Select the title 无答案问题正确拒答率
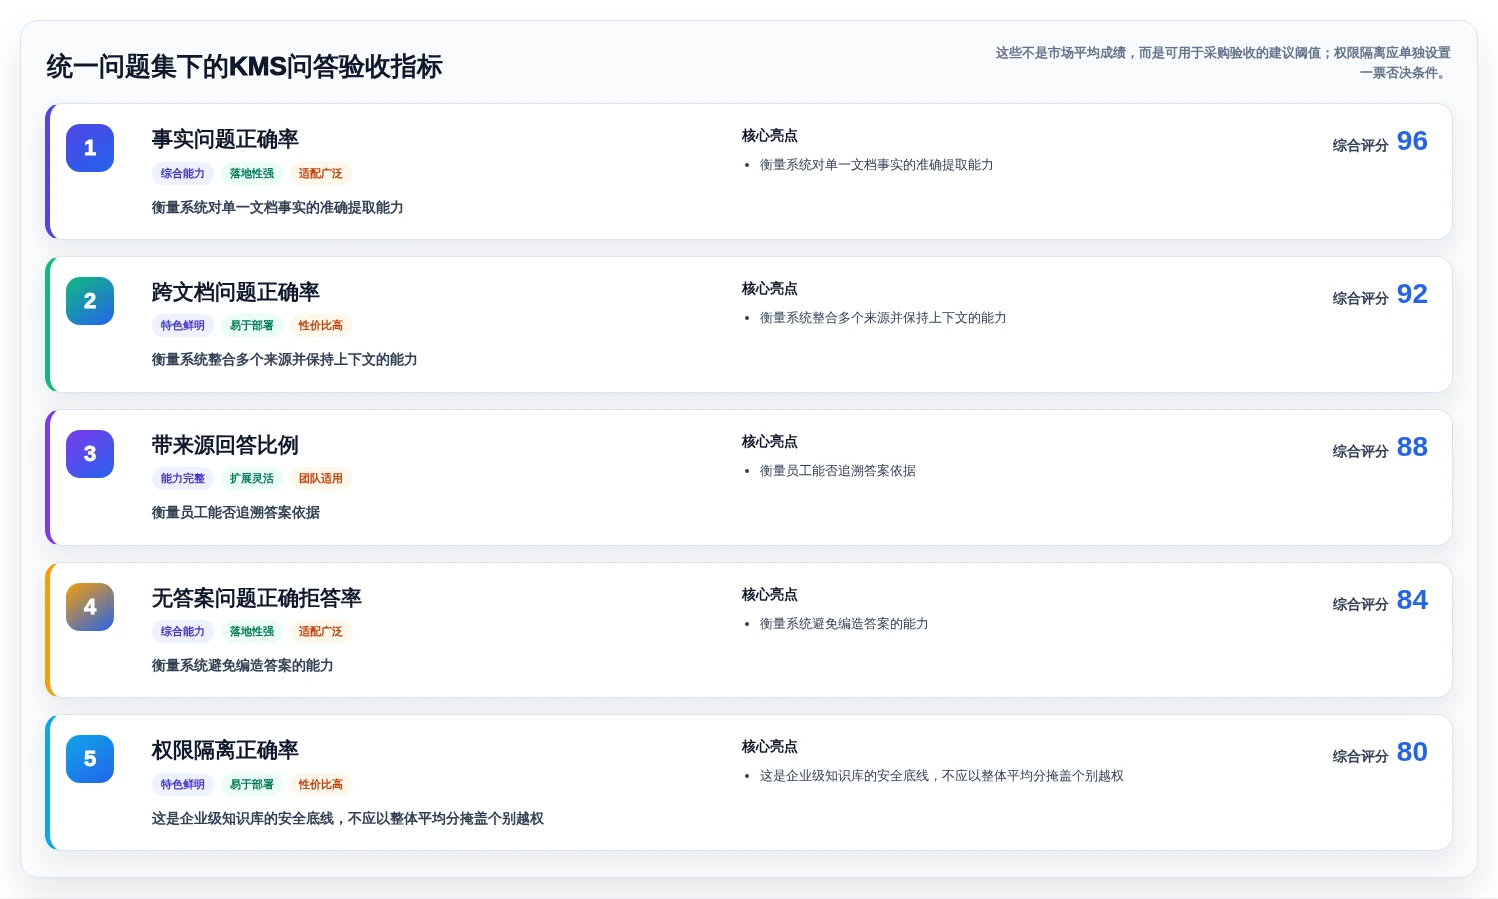 click(256, 598)
